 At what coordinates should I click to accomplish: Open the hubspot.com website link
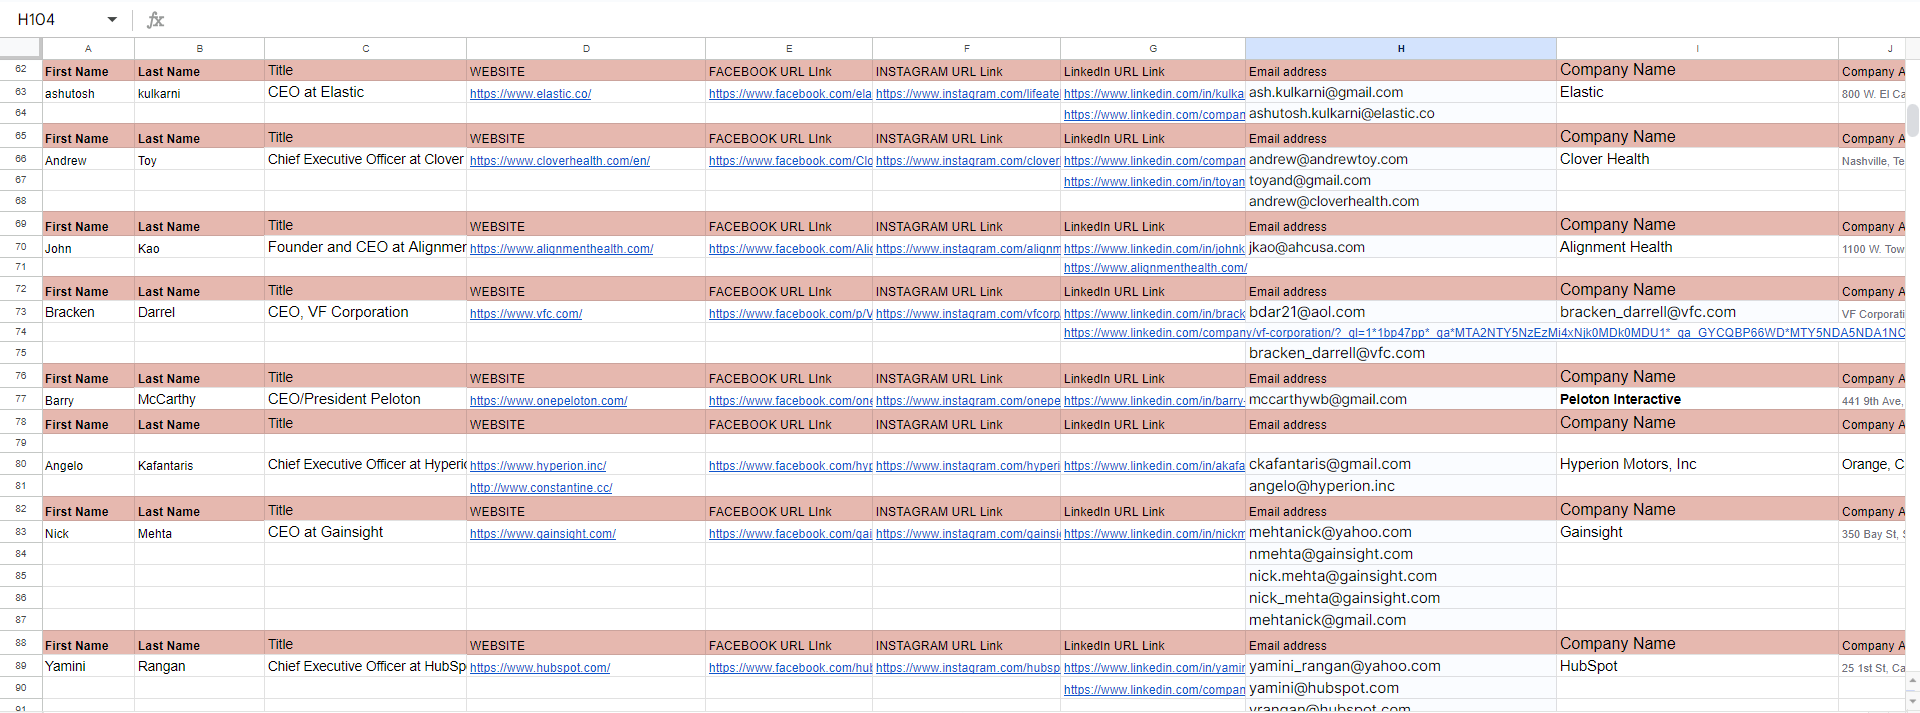click(540, 668)
